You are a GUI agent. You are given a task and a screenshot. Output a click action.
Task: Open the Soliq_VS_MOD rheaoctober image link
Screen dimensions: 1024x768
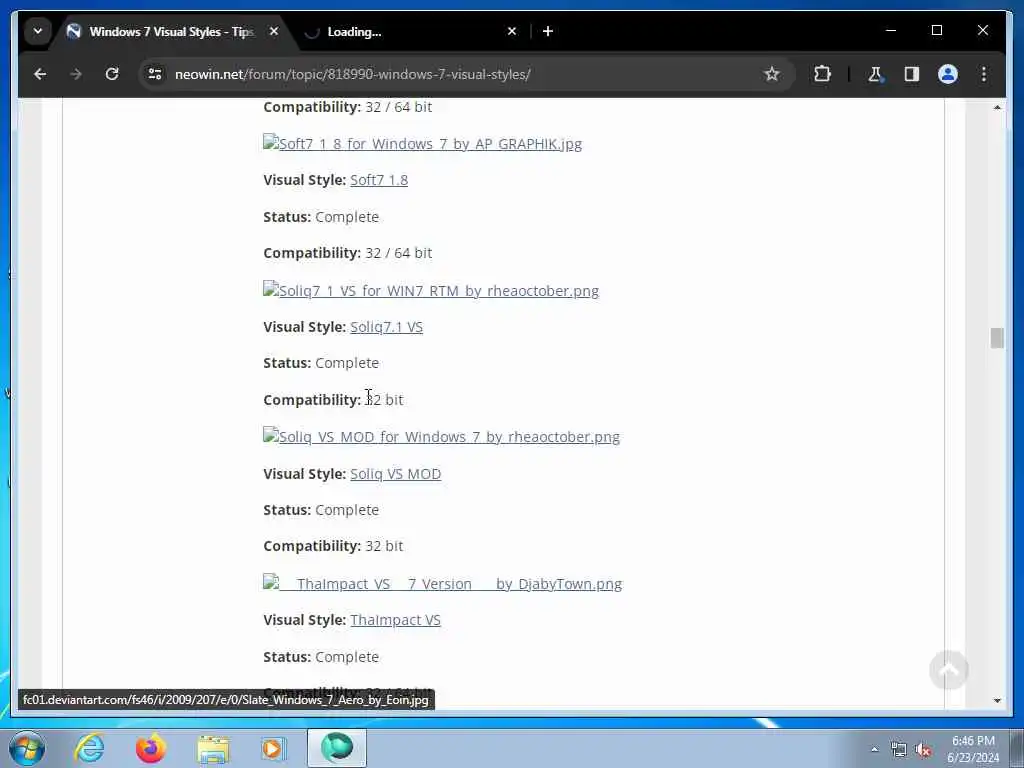pyautogui.click(x=441, y=436)
